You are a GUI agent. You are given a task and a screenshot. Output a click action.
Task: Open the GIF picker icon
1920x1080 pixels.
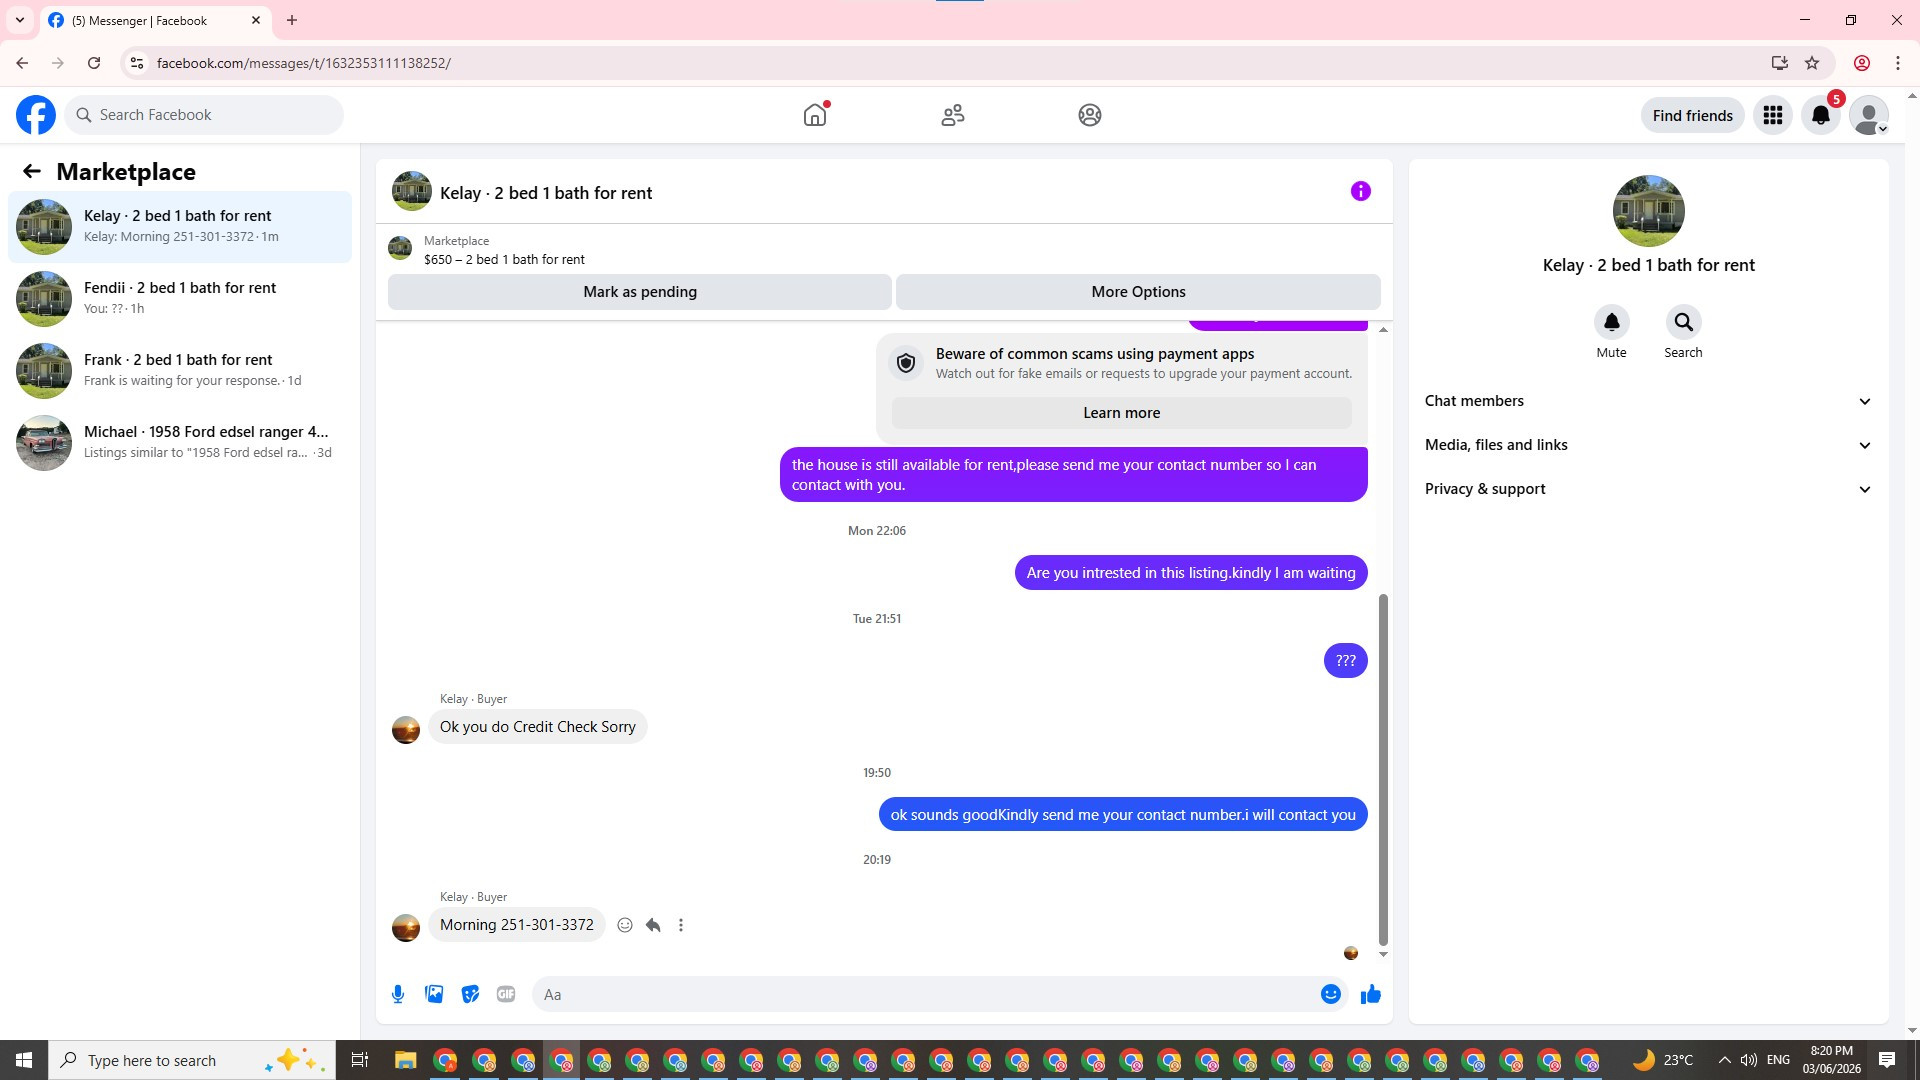click(506, 994)
